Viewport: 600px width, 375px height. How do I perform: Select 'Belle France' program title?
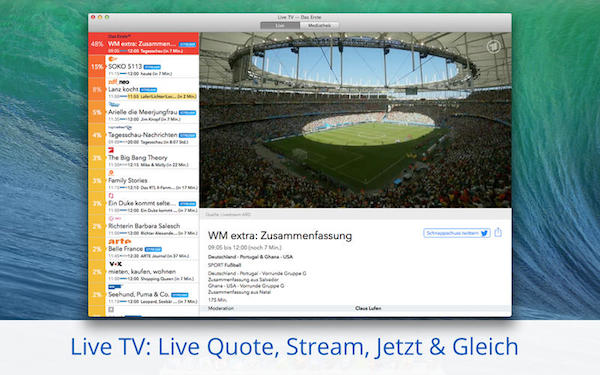coord(126,249)
